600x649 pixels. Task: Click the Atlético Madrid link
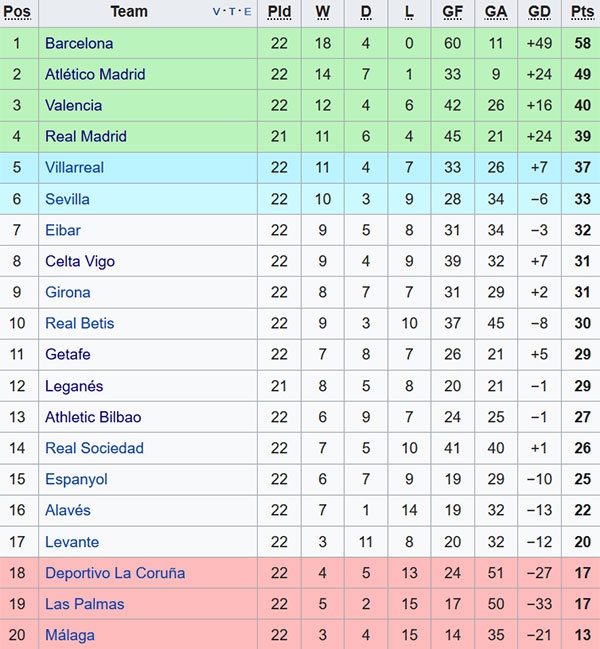coord(95,74)
